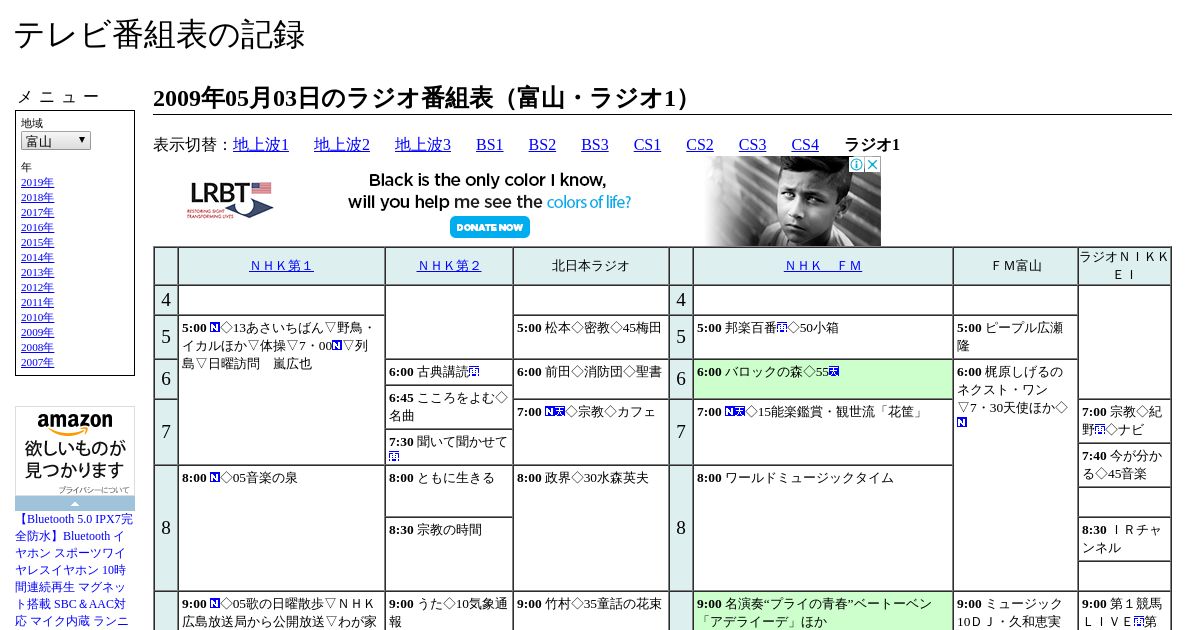Select the 8:30 ＩＲチャンネル listing

point(1124,539)
